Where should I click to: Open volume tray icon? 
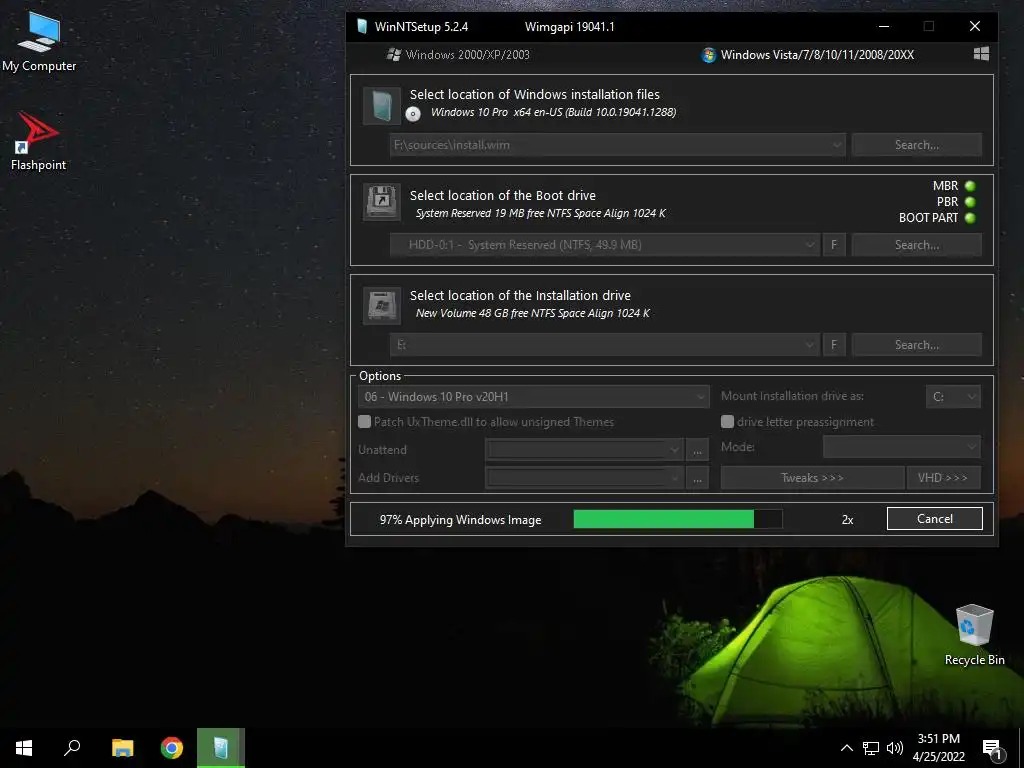[x=895, y=748]
